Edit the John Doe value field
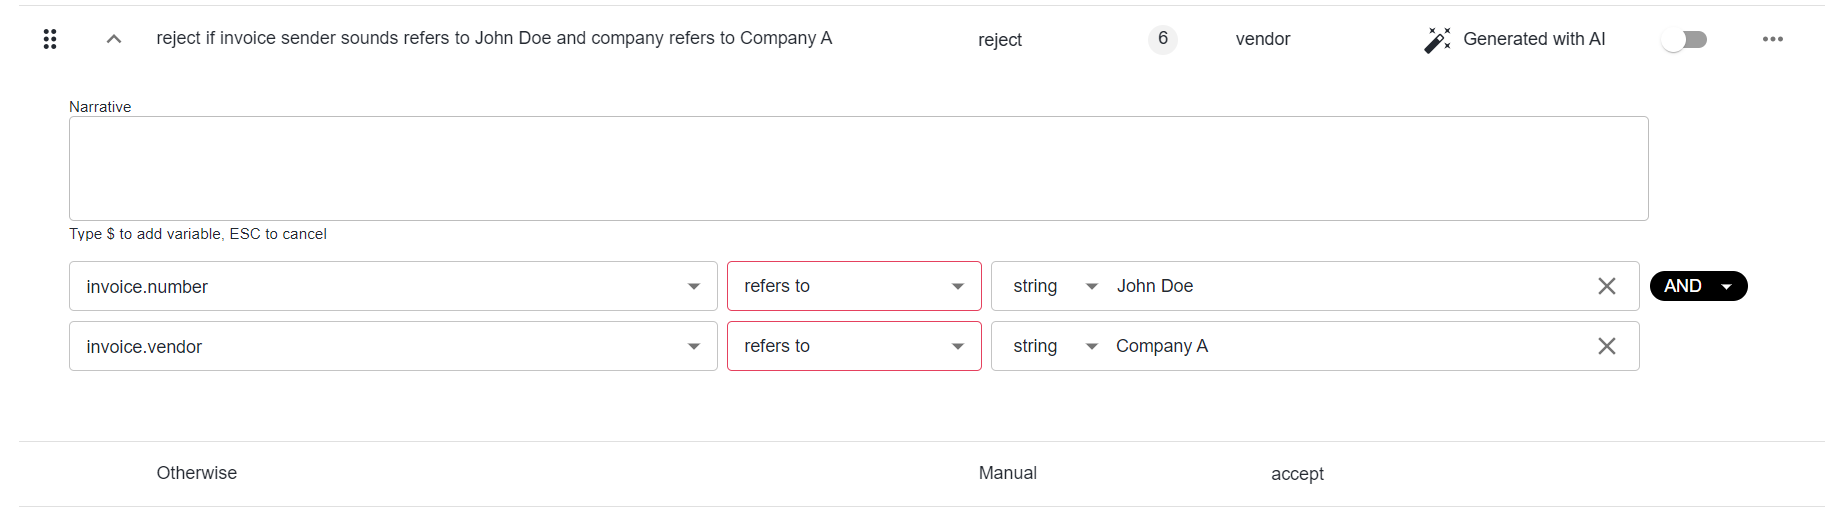 1350,286
